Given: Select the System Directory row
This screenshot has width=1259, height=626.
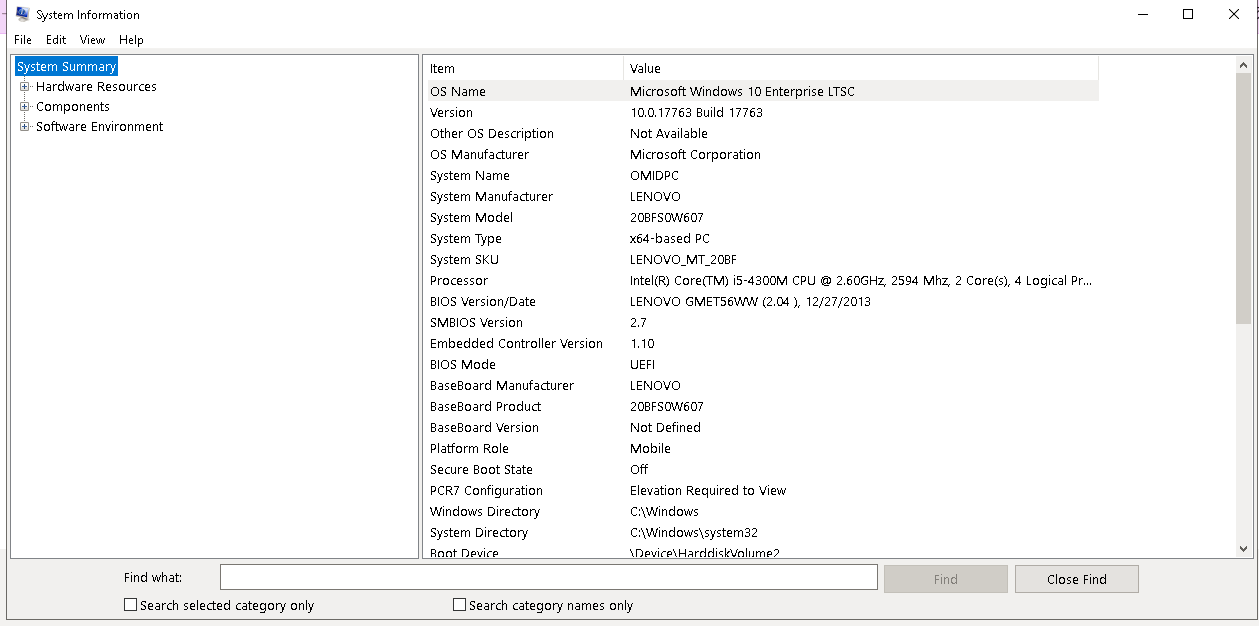Looking at the screenshot, I should point(761,533).
